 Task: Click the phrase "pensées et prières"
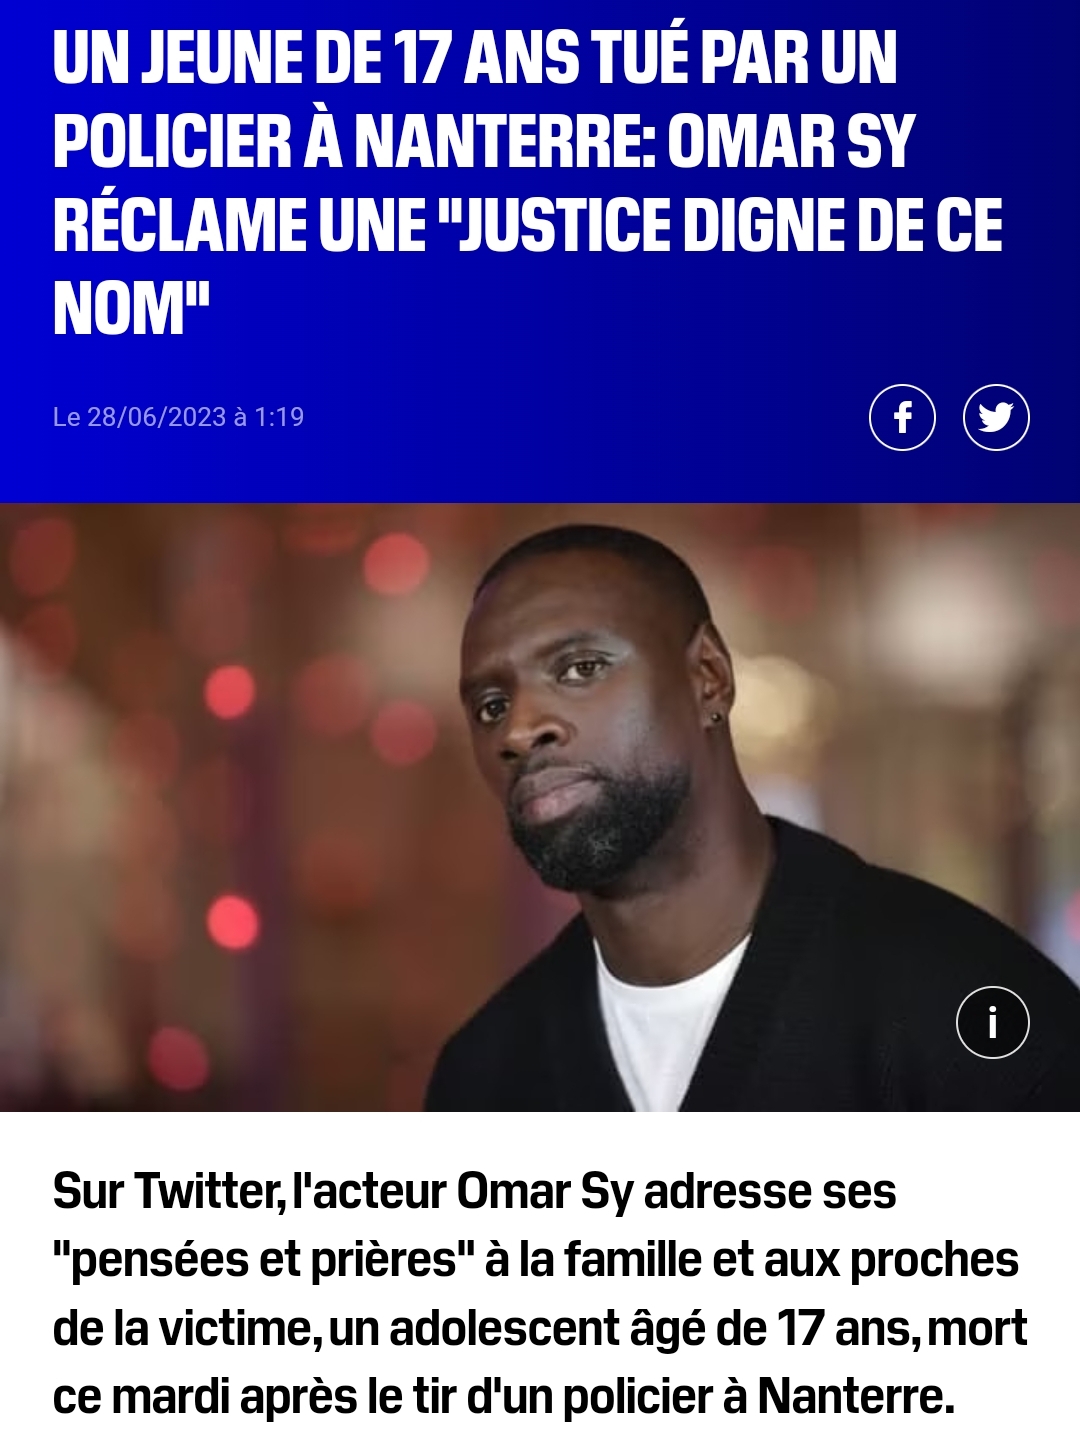pos(263,1261)
